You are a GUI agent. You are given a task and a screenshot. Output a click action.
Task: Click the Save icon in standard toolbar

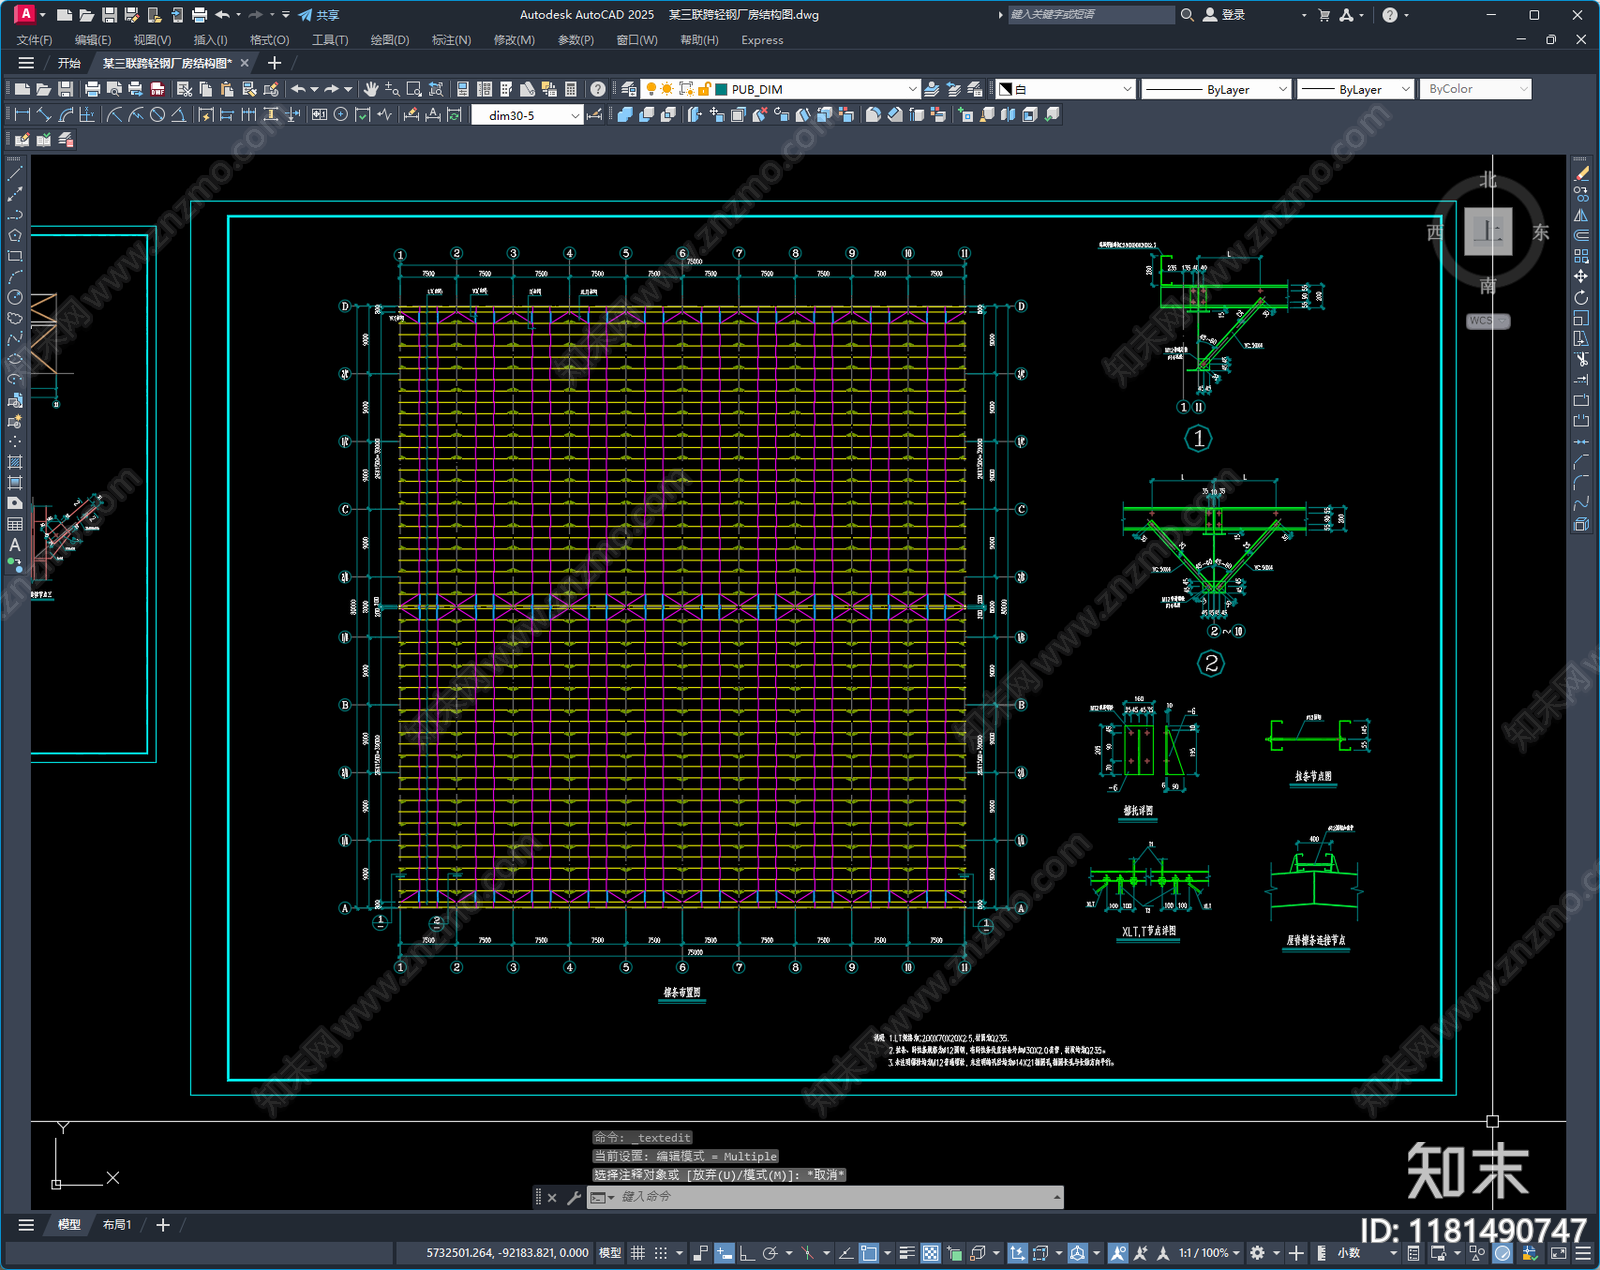coord(65,89)
